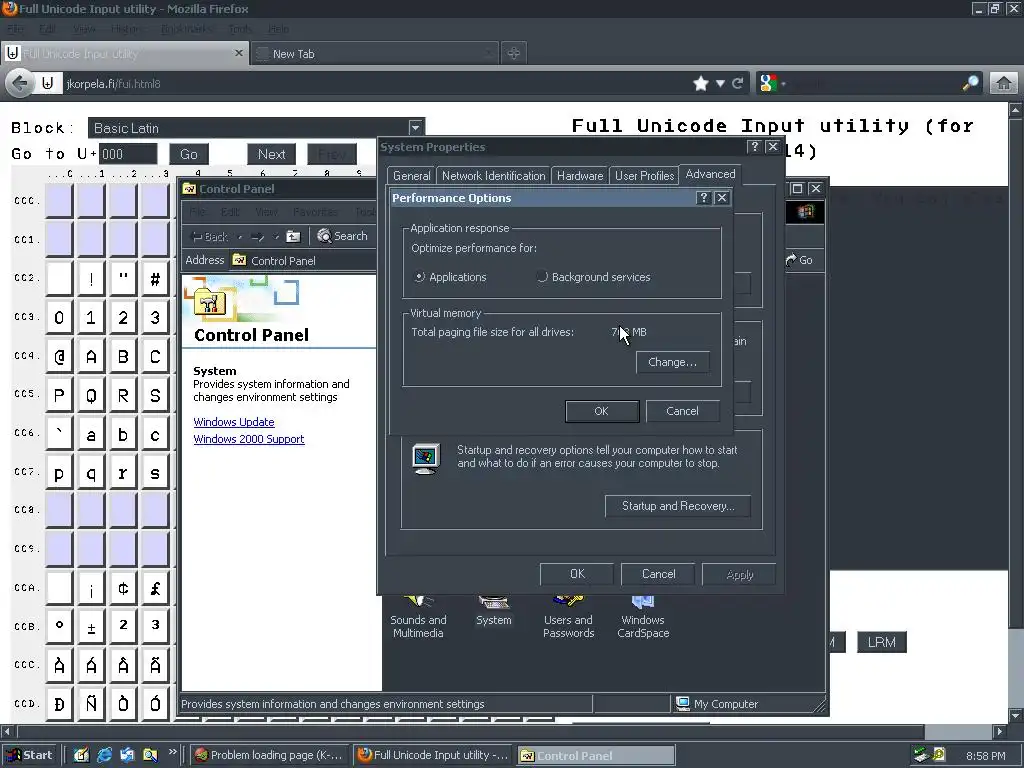Viewport: 1024px width, 768px height.
Task: Switch to the General tab
Action: point(411,176)
